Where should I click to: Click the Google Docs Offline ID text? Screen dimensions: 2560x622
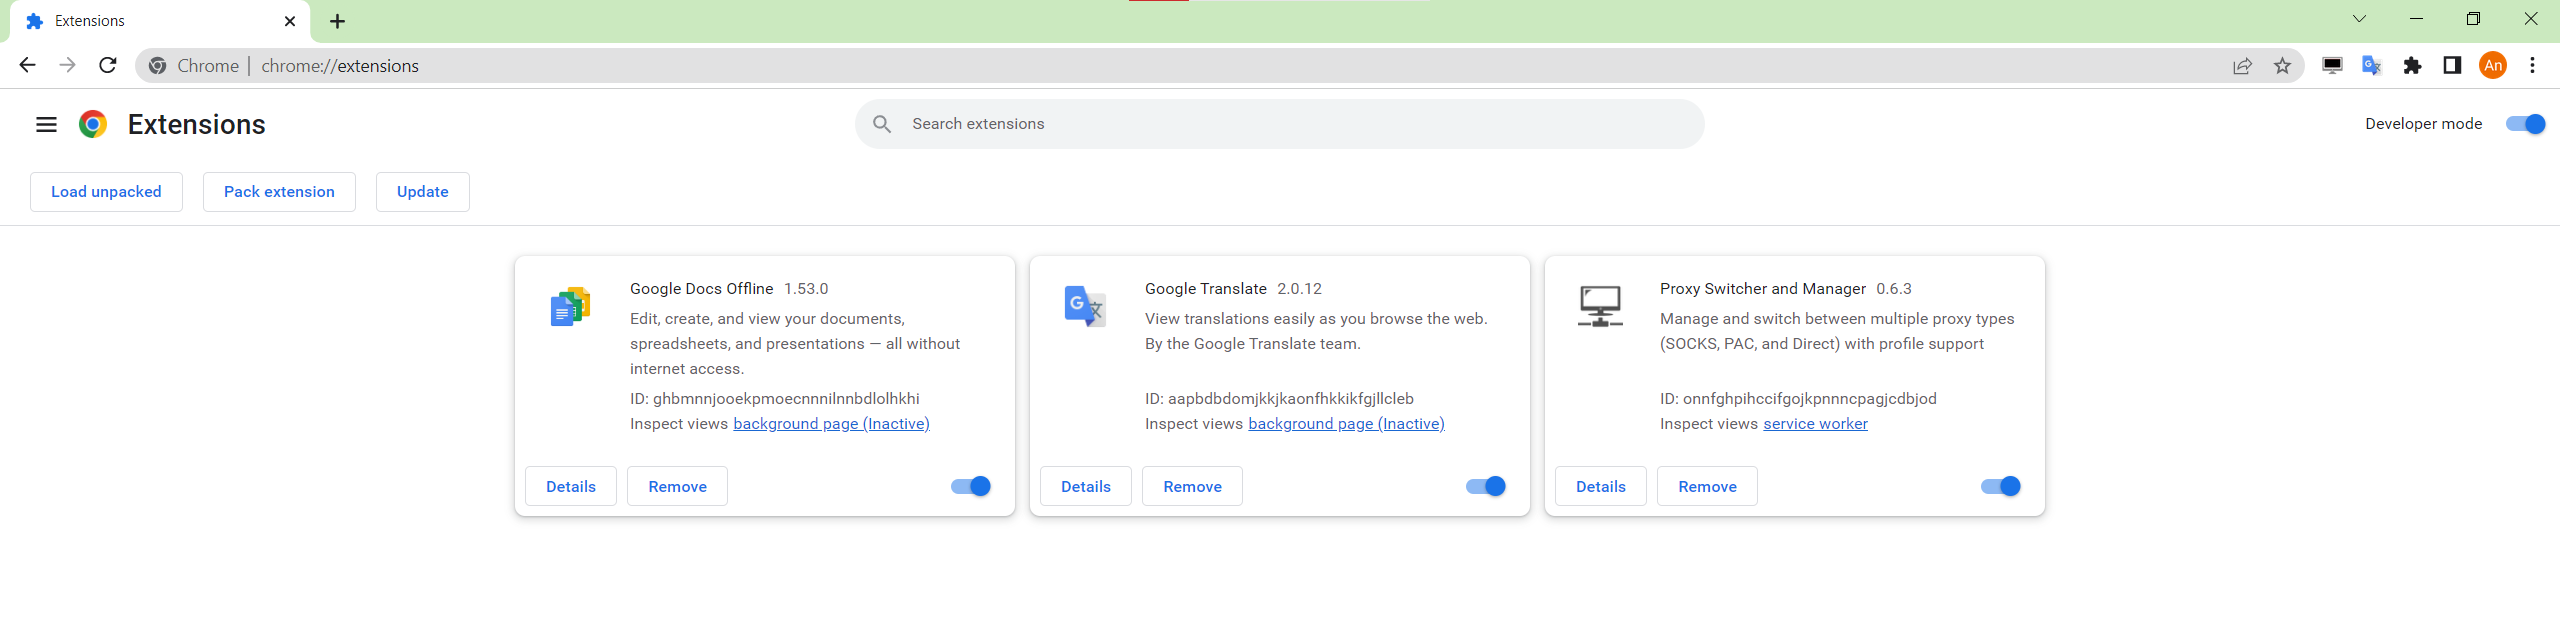point(775,399)
